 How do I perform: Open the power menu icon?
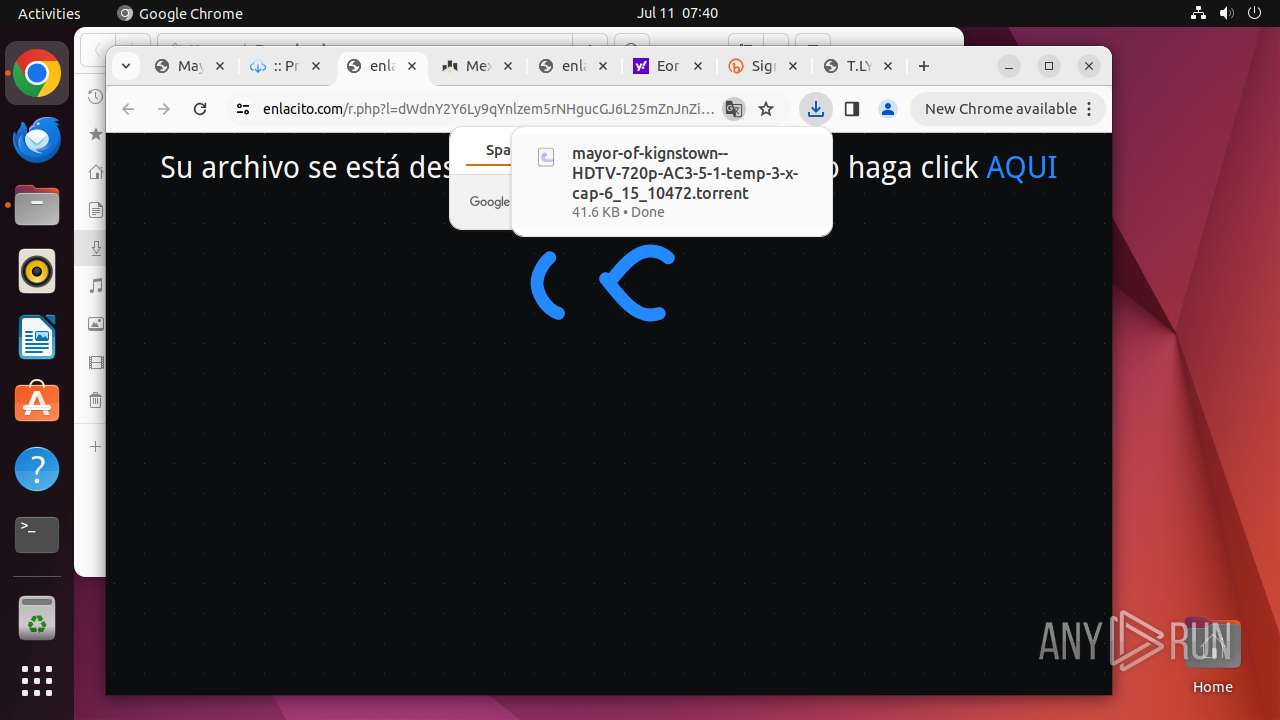pyautogui.click(x=1254, y=13)
